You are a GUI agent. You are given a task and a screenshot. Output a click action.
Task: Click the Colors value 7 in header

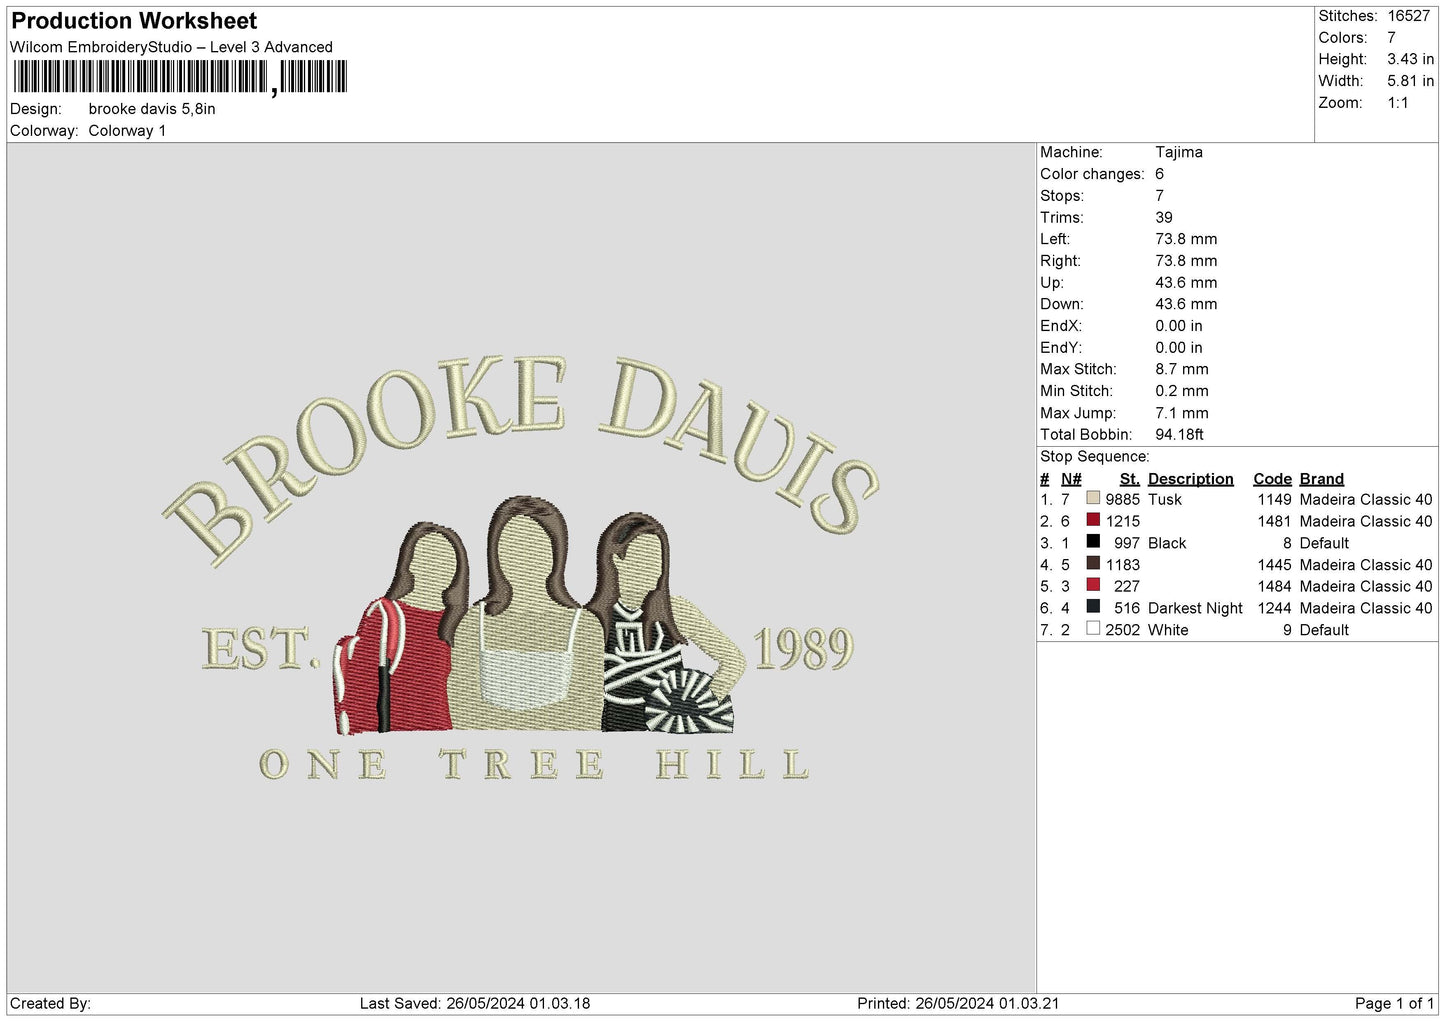pyautogui.click(x=1391, y=38)
